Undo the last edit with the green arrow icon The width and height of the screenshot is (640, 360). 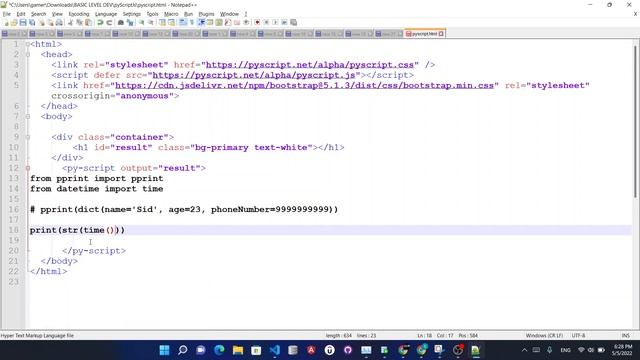tap(100, 22)
